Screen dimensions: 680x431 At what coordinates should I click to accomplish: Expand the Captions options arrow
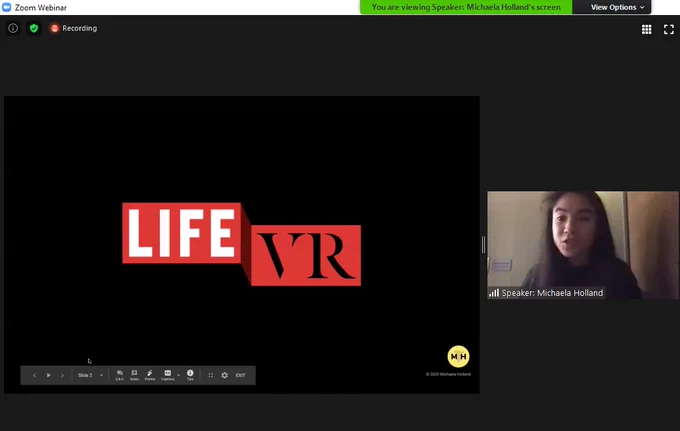coord(179,375)
